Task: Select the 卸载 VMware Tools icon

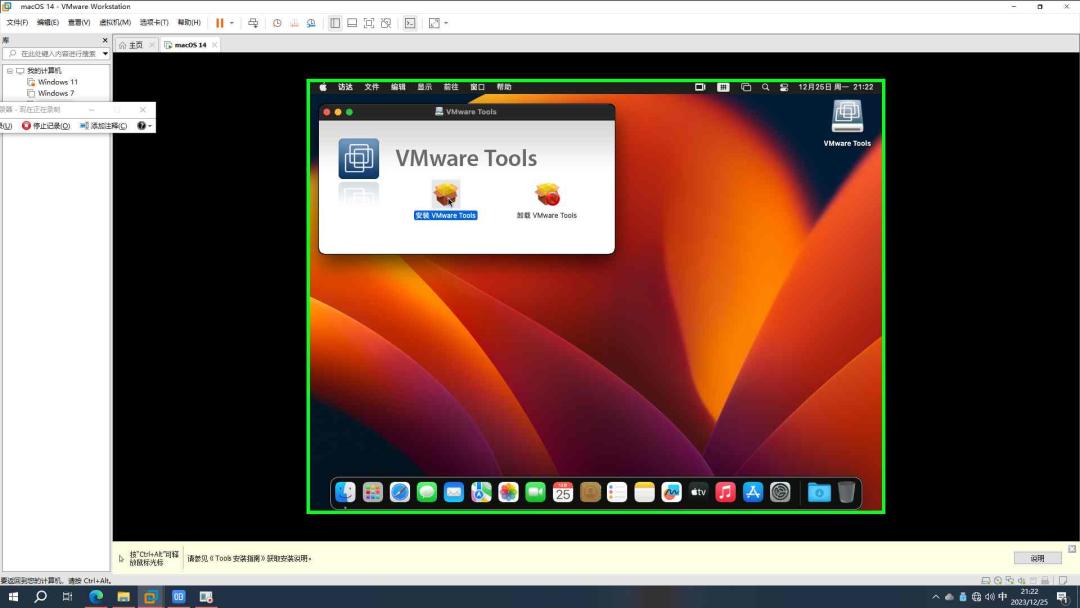Action: 546,195
